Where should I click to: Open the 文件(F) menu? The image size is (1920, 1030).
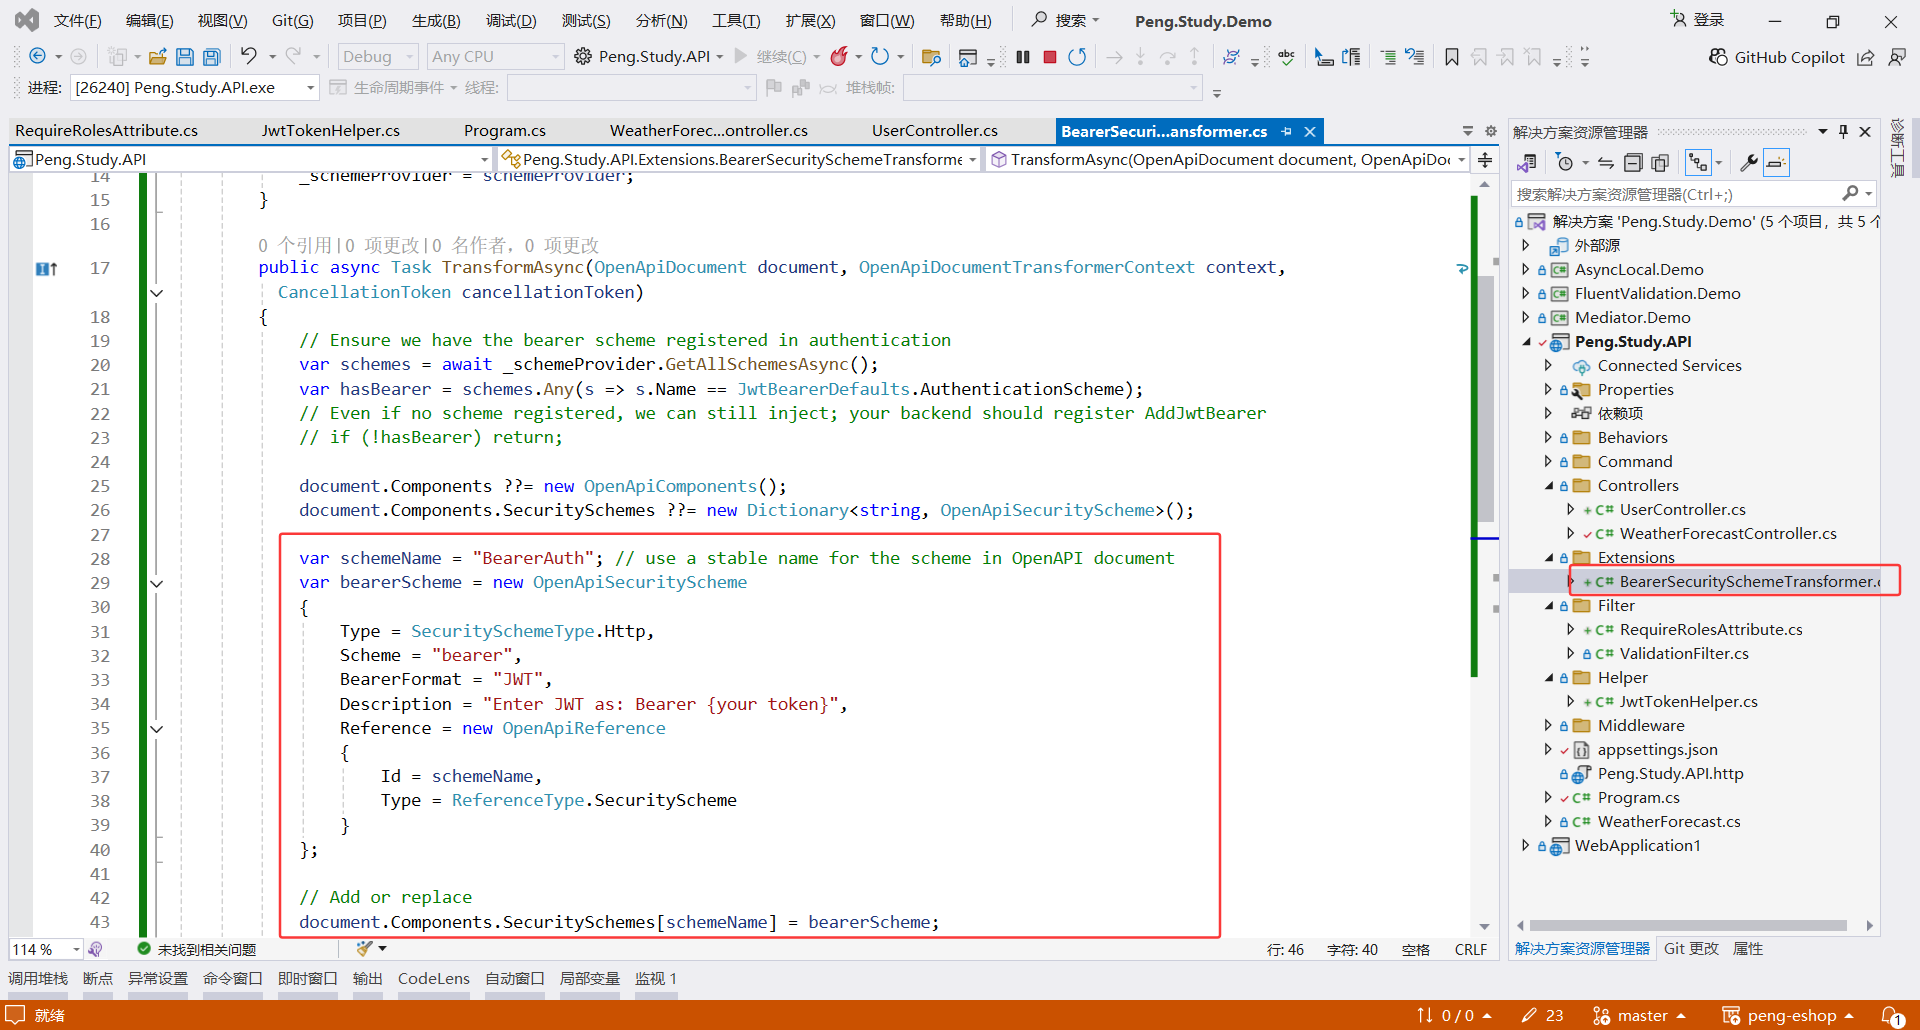pyautogui.click(x=77, y=21)
